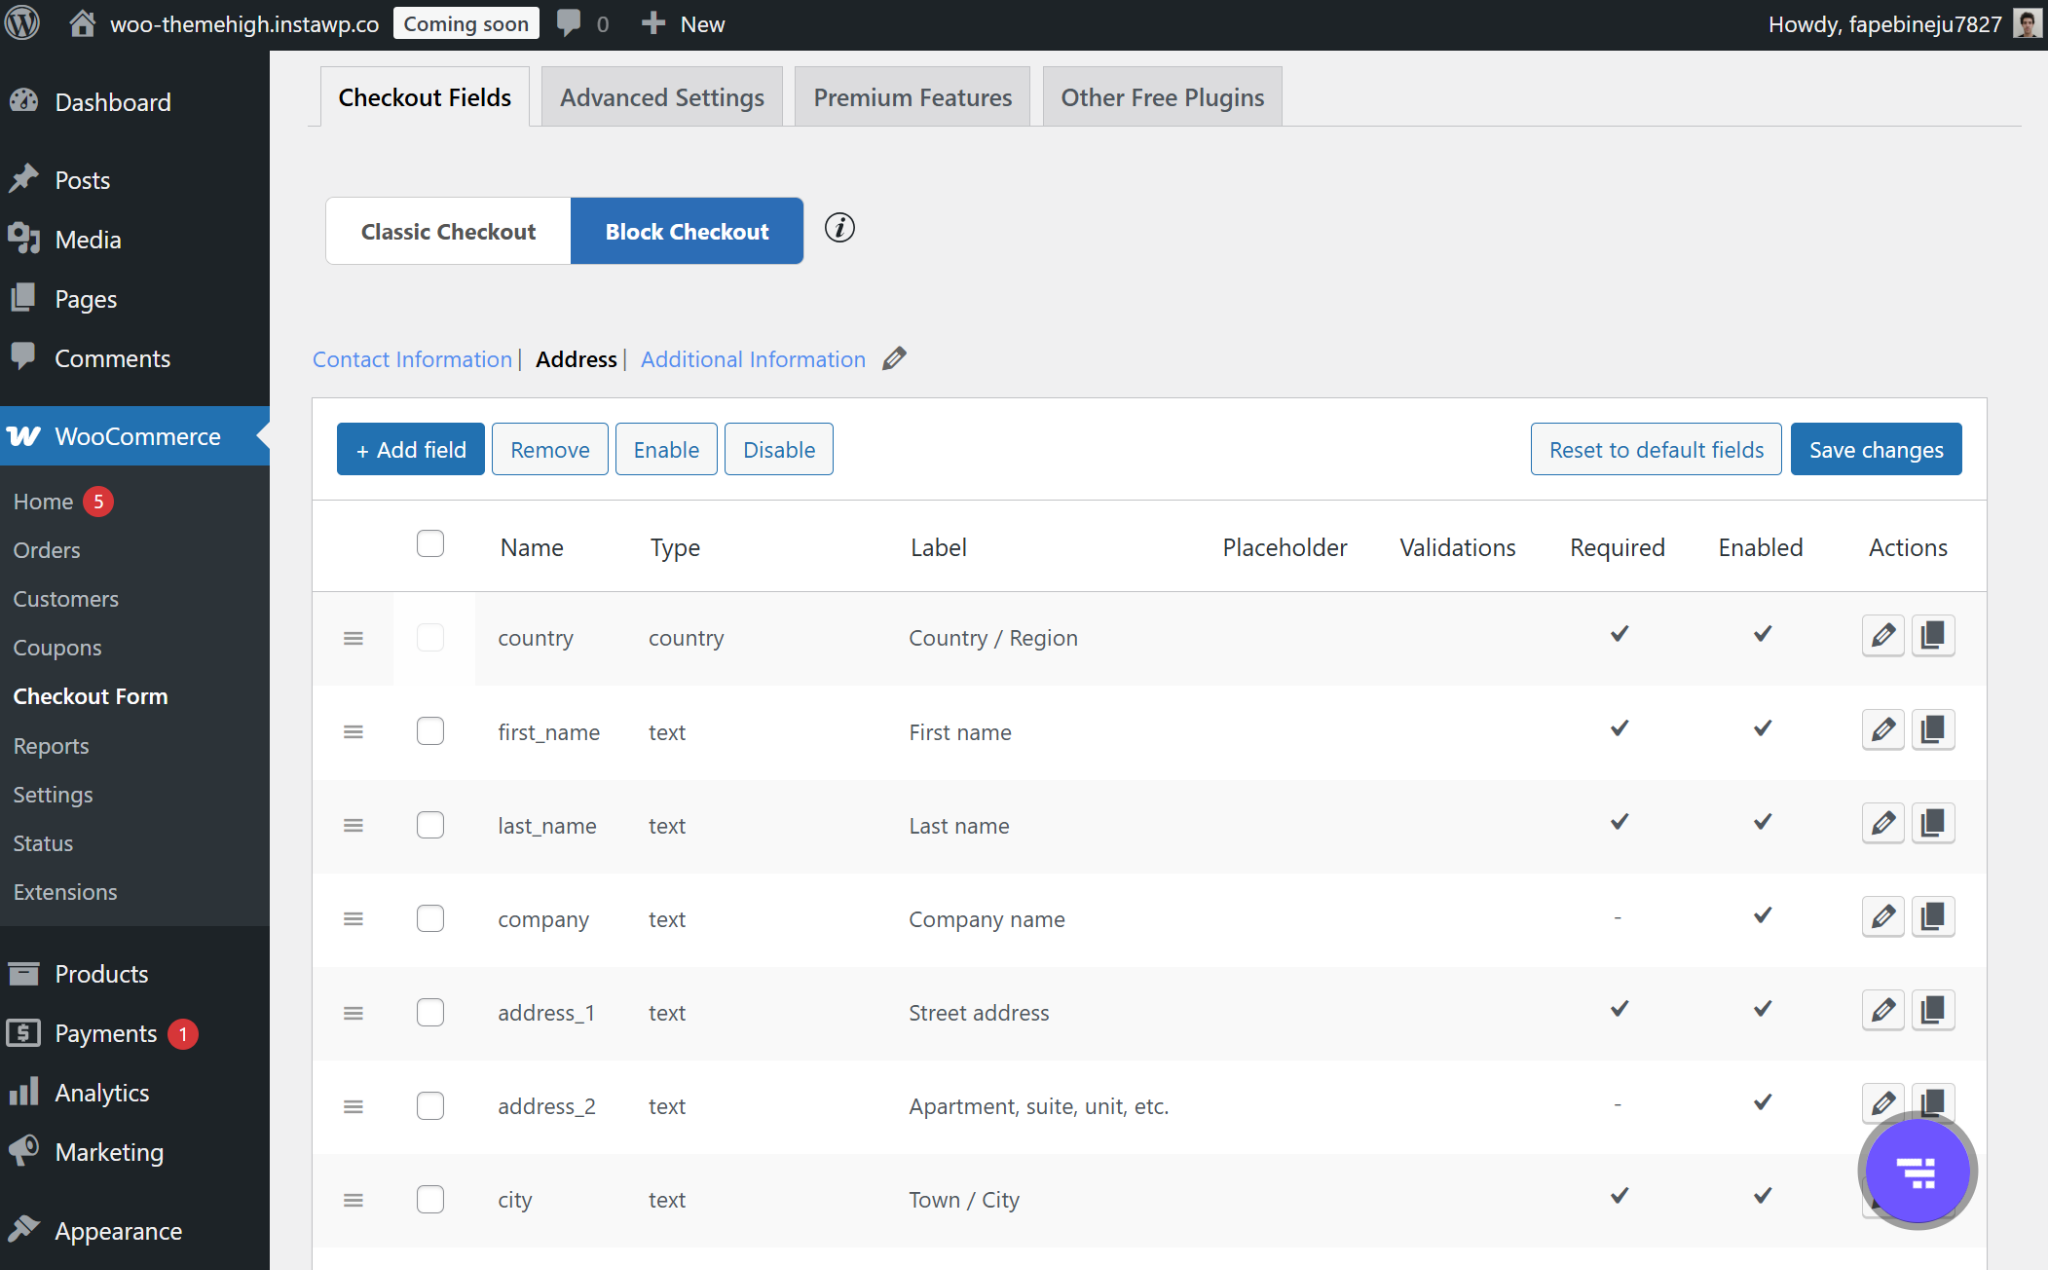Check the select-all checkbox in table header

click(430, 544)
